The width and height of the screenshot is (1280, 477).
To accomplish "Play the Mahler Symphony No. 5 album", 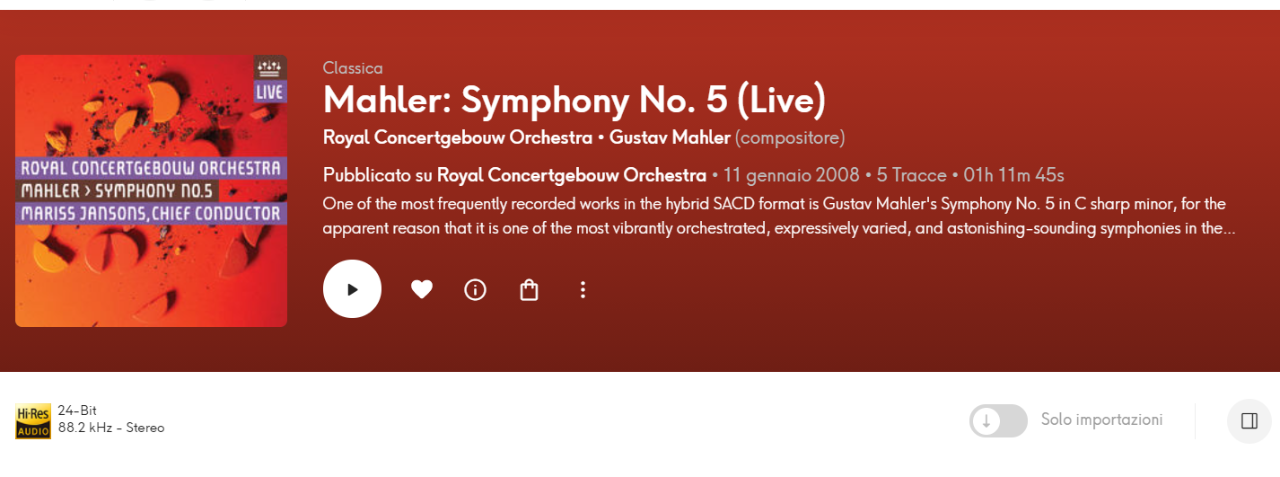I will (352, 289).
